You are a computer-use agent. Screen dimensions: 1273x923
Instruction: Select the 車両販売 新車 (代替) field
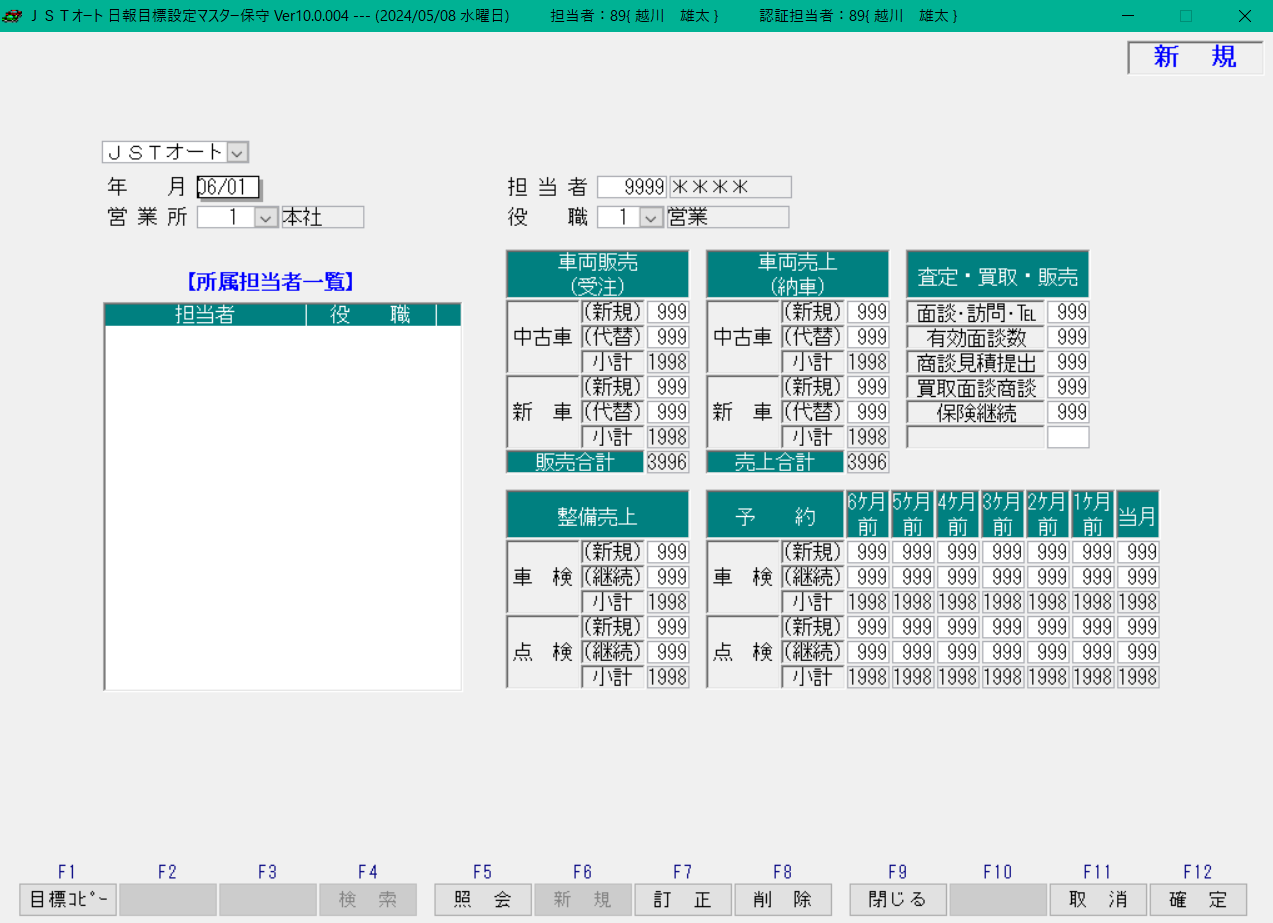[x=668, y=412]
